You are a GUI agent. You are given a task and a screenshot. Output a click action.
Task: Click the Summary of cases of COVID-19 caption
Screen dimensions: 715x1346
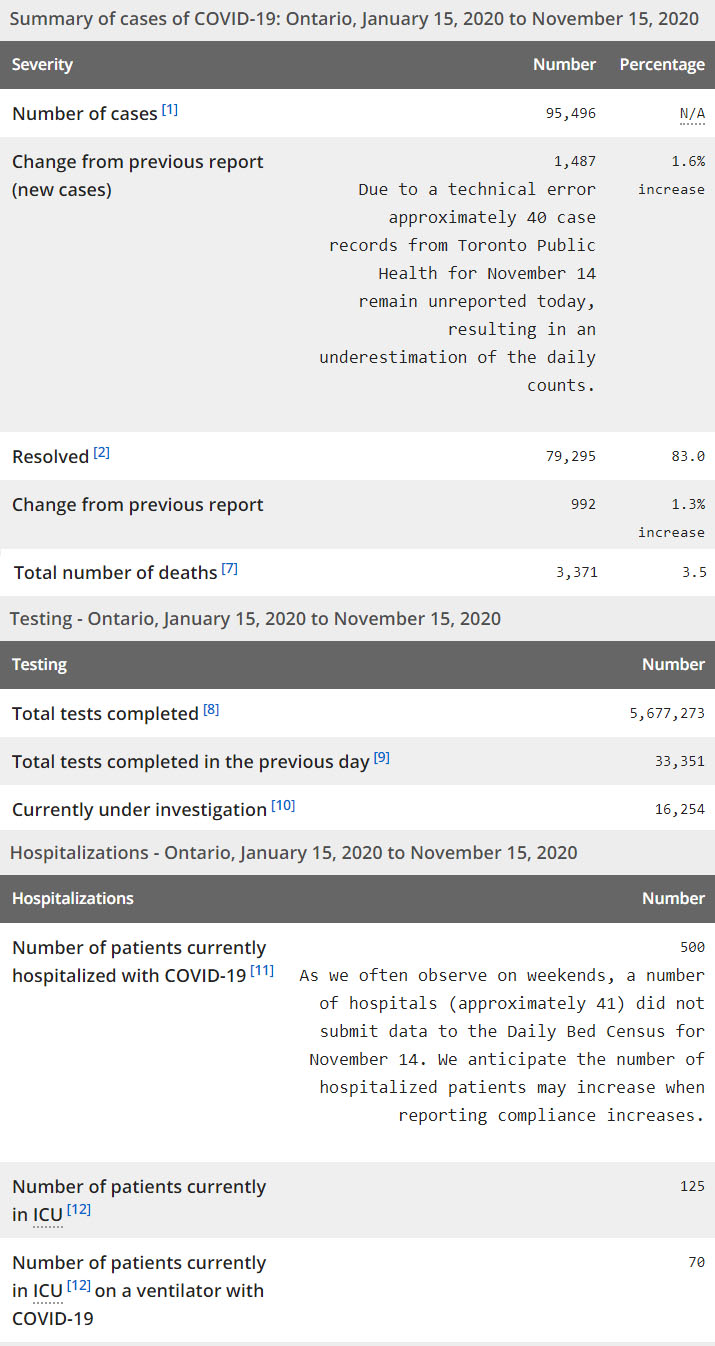tap(355, 19)
